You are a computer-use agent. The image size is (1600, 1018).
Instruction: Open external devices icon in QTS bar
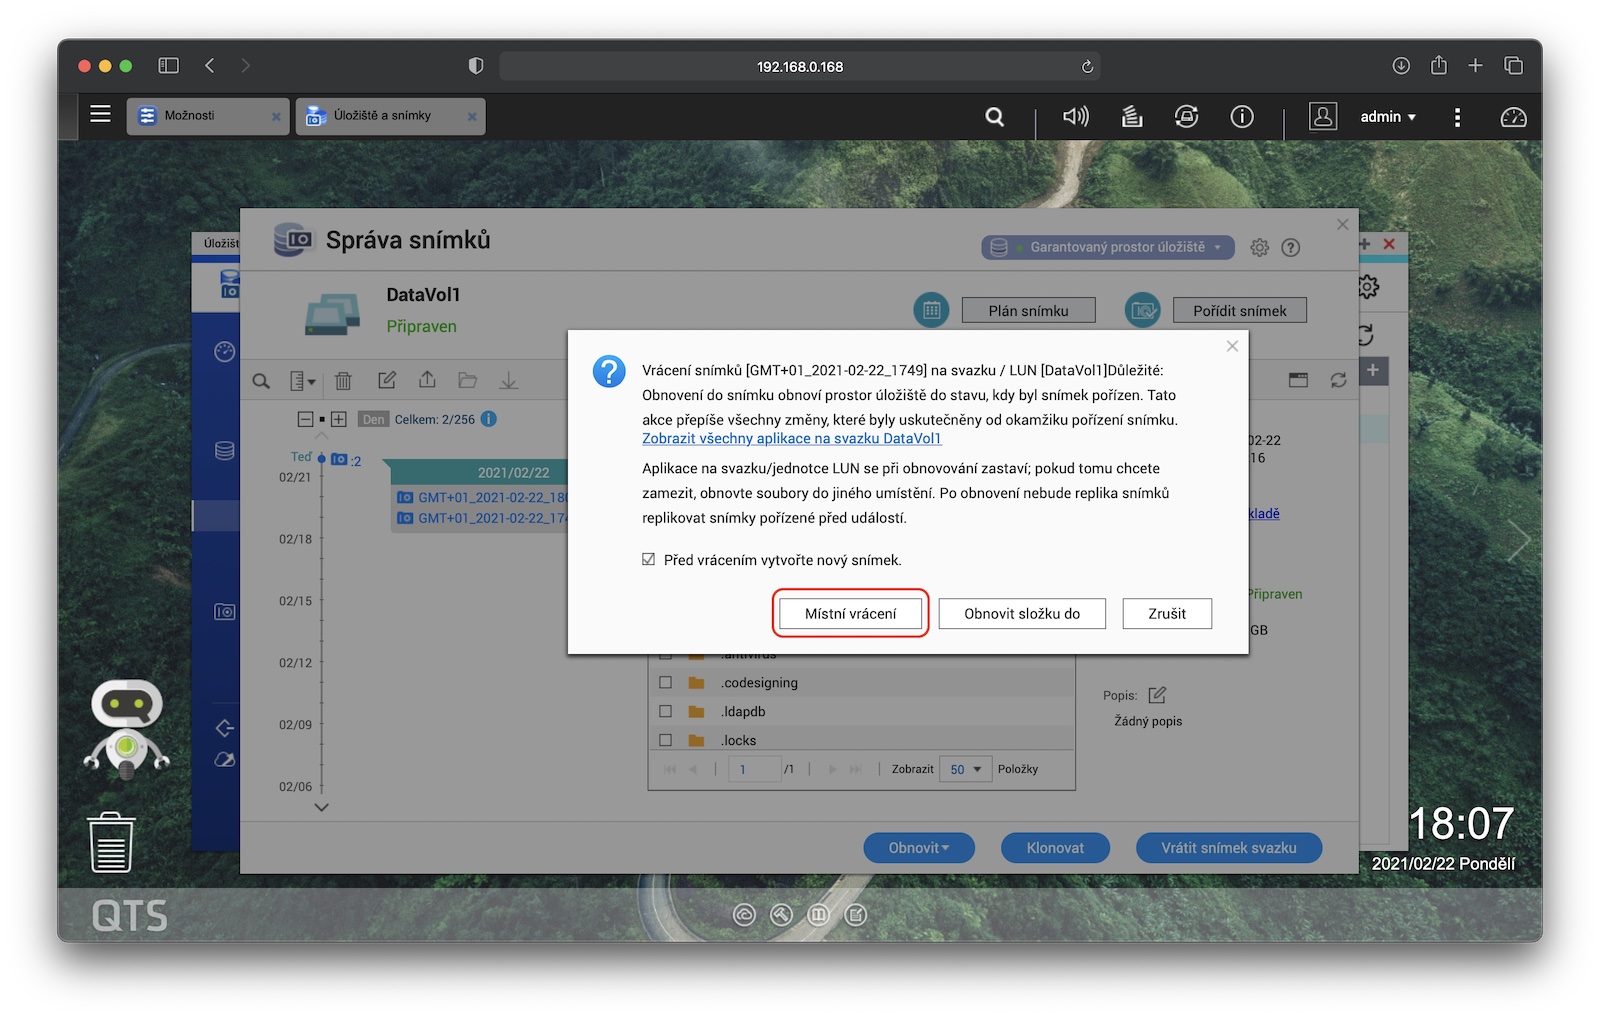pos(1186,116)
